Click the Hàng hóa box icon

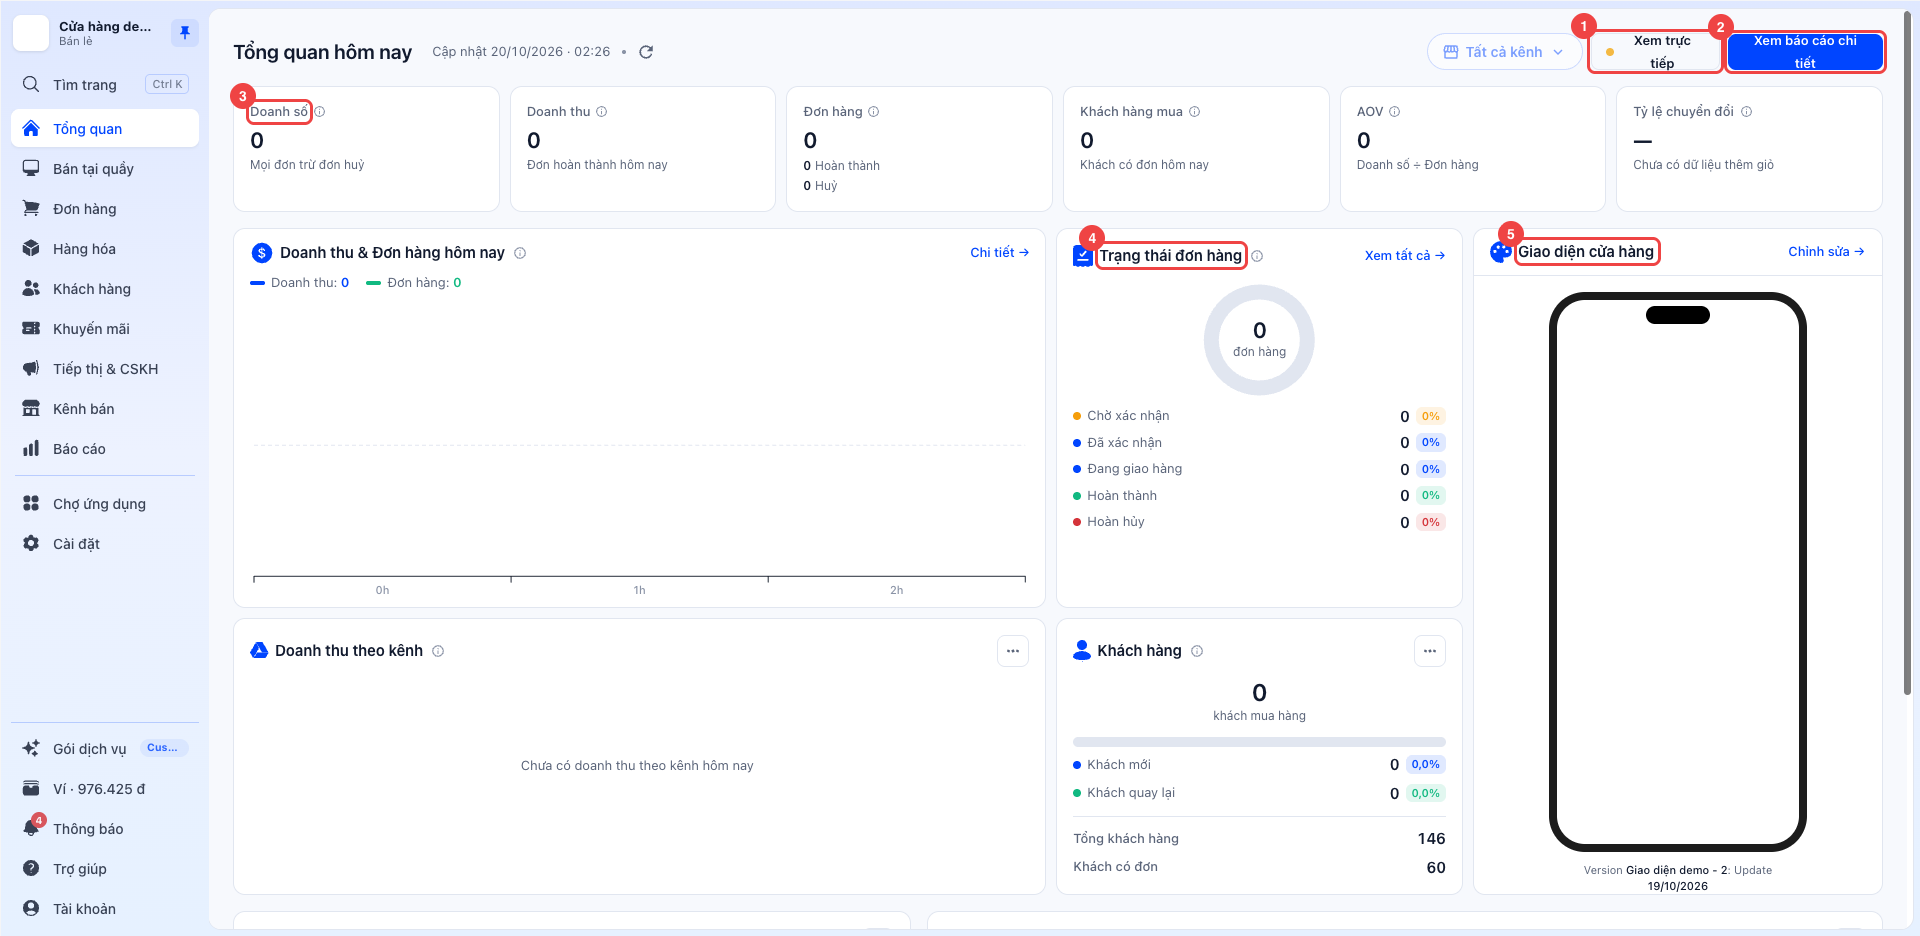(31, 249)
